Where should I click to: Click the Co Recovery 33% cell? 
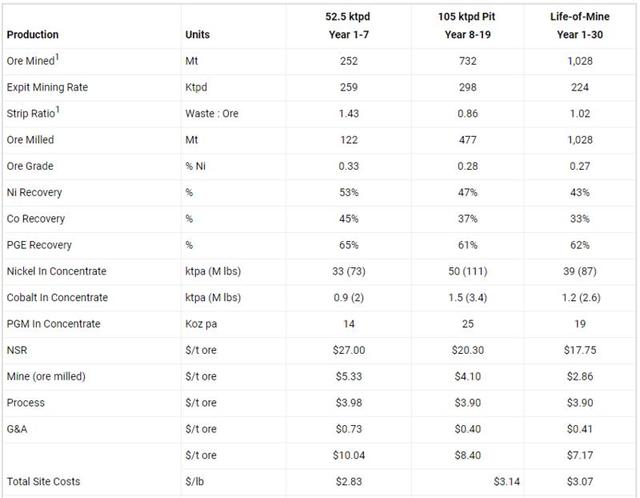tap(580, 219)
